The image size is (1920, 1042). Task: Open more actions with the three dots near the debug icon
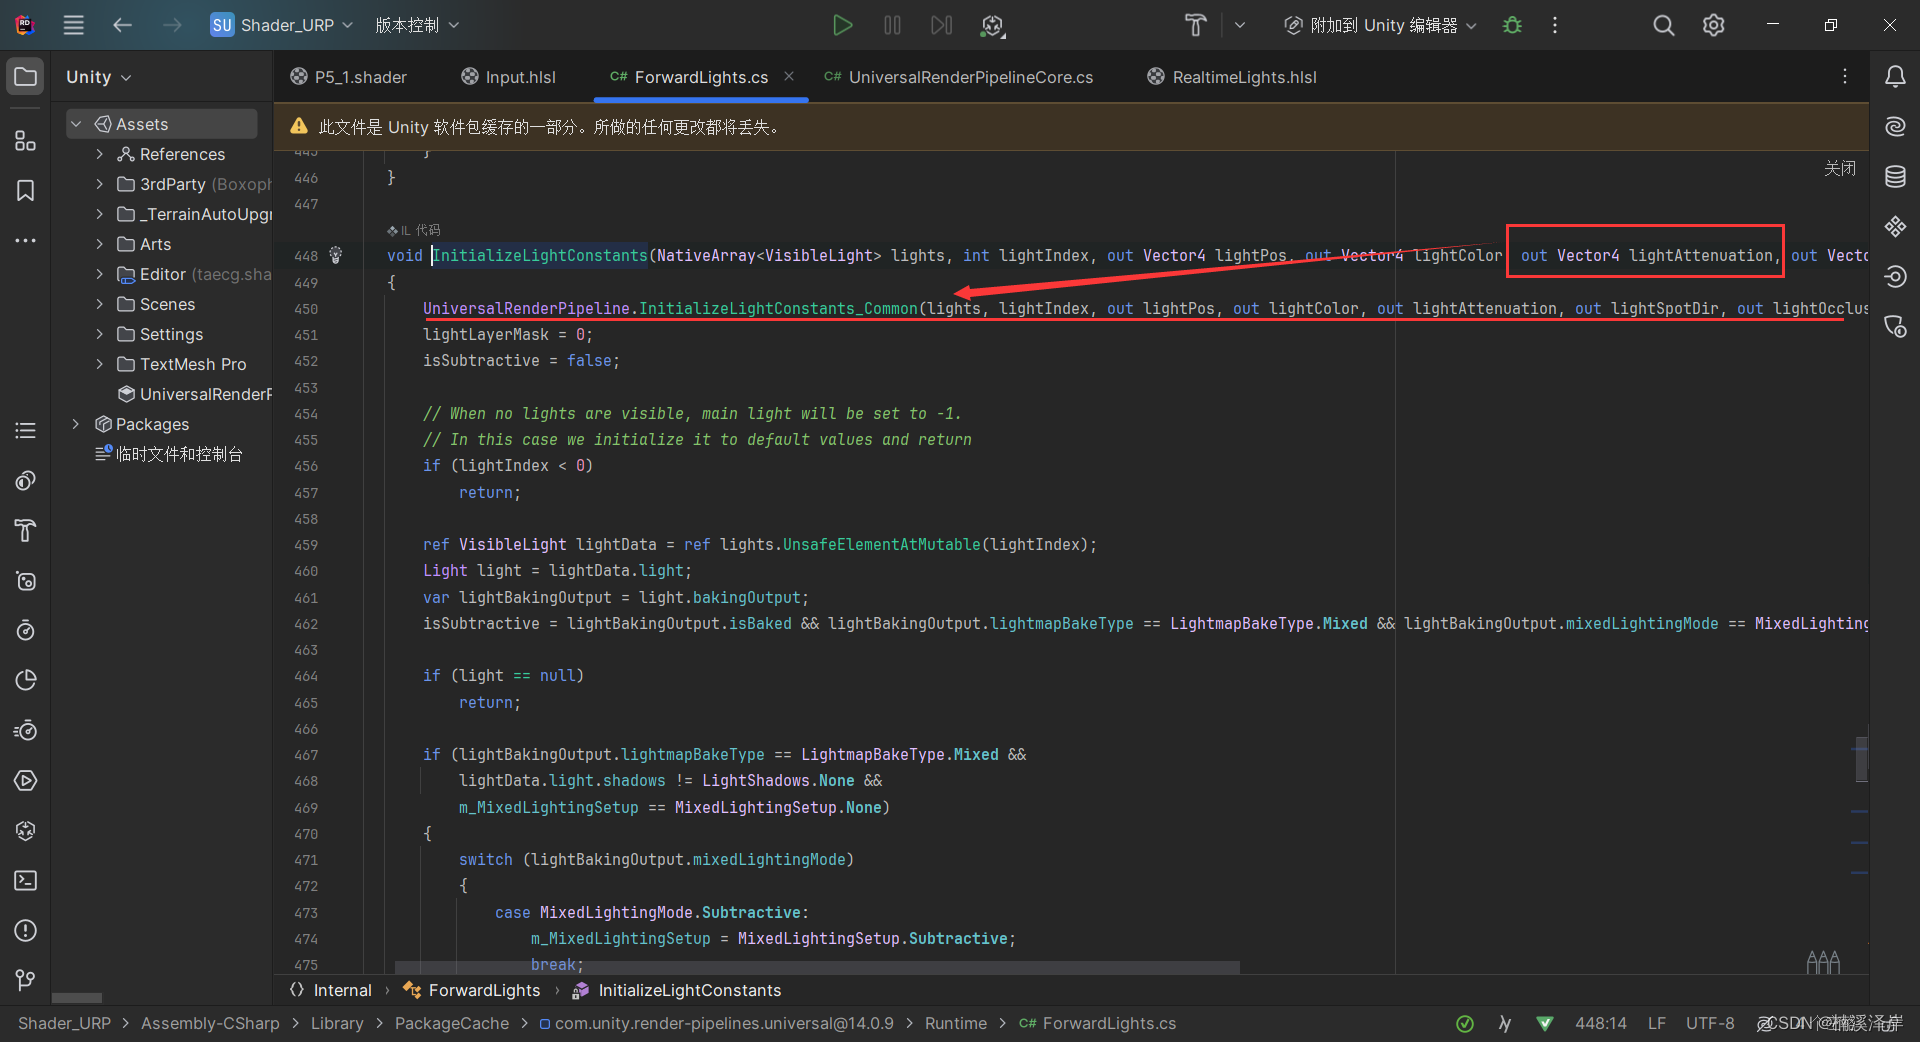(x=1555, y=25)
